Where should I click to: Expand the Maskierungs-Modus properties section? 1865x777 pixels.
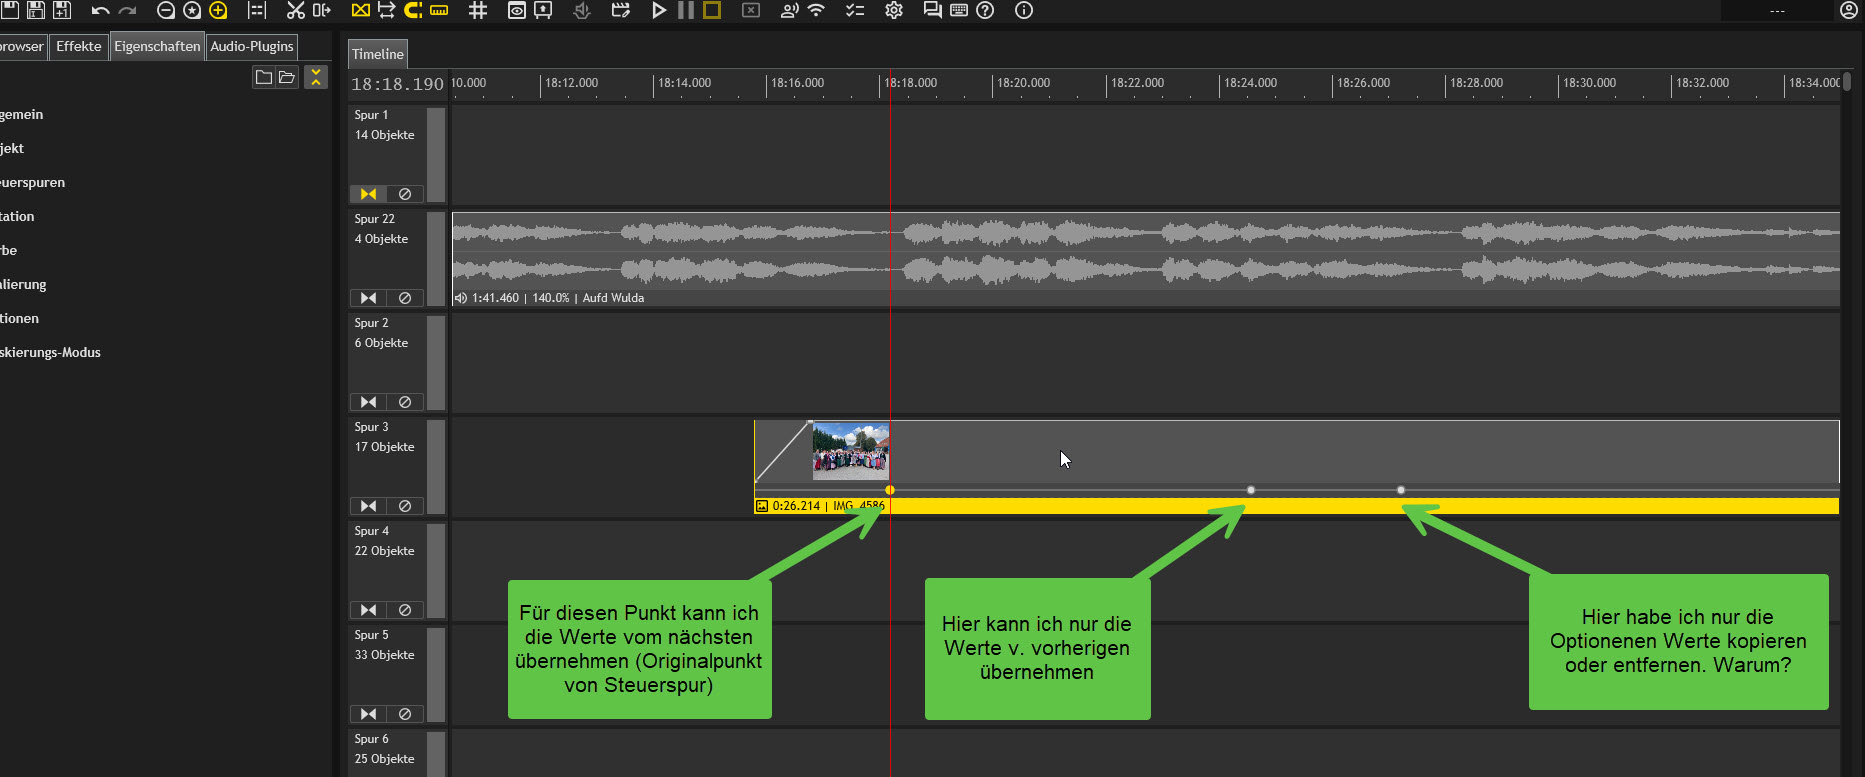point(50,353)
